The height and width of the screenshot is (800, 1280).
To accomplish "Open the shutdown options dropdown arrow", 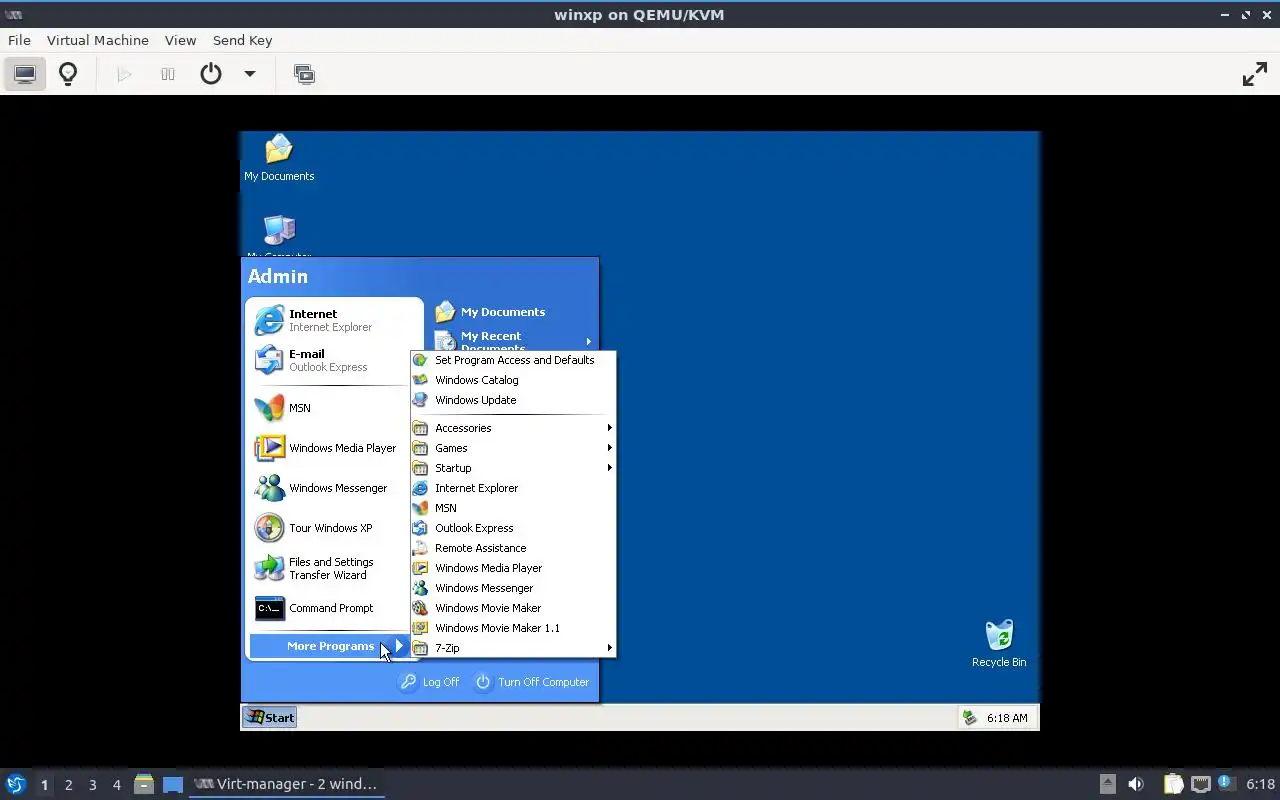I will click(250, 74).
